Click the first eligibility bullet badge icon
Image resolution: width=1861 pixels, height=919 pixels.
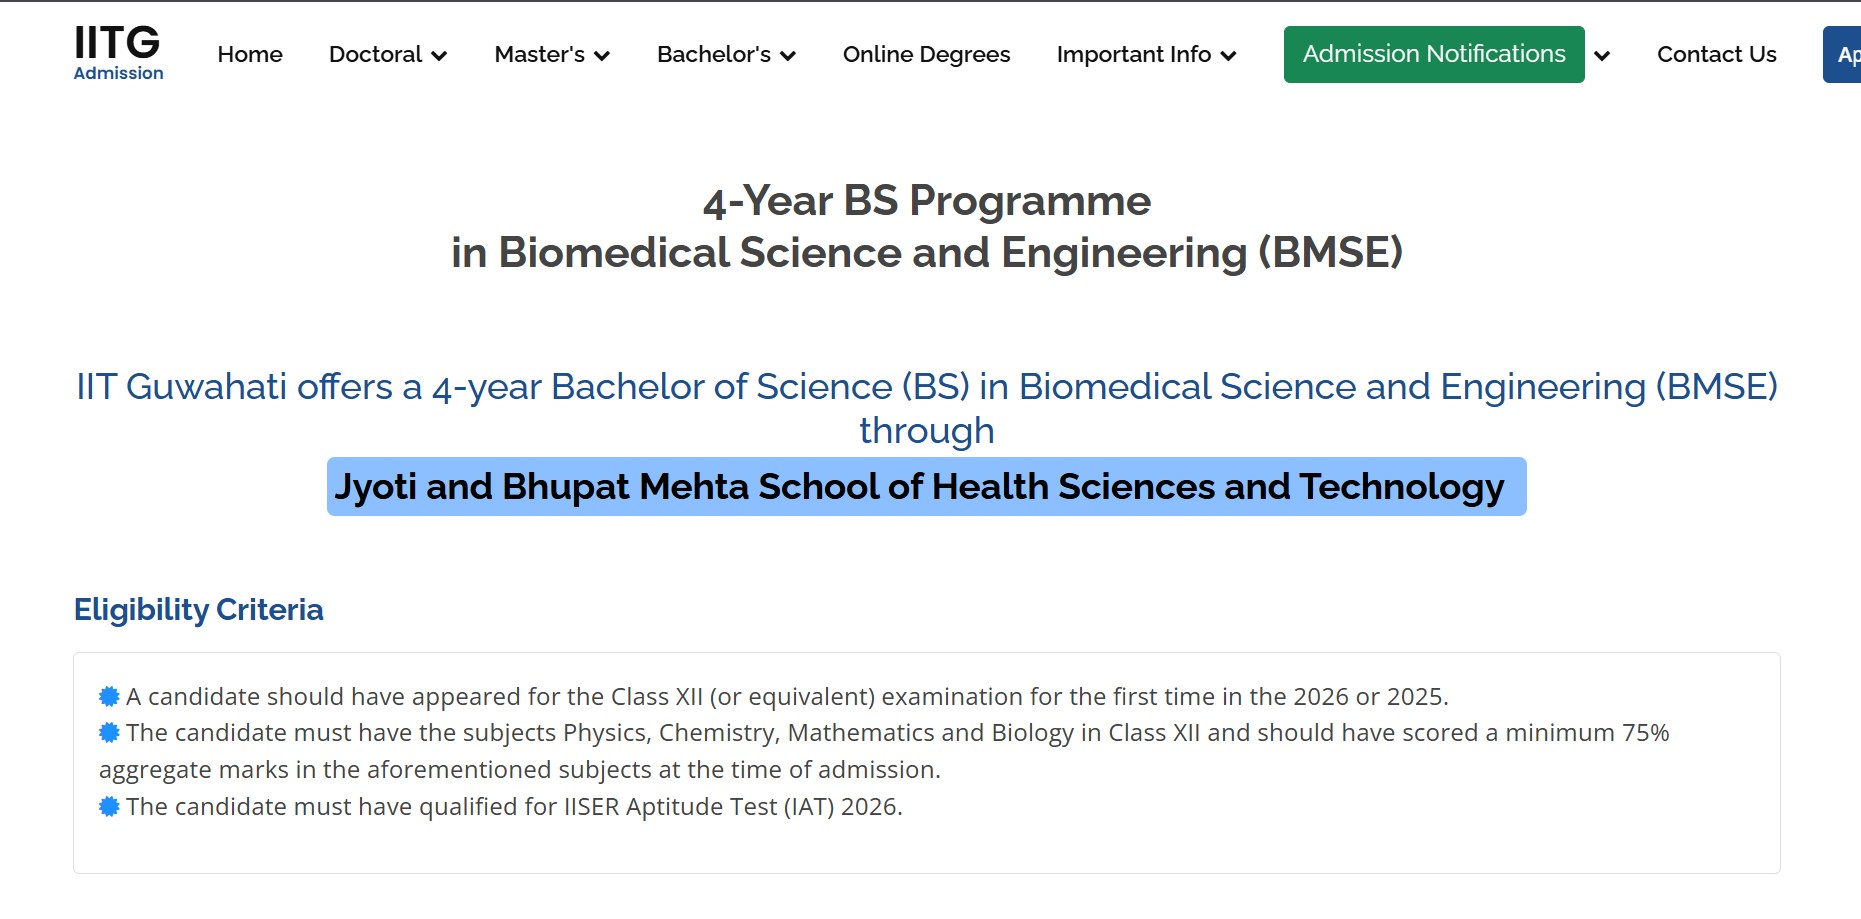pyautogui.click(x=109, y=696)
